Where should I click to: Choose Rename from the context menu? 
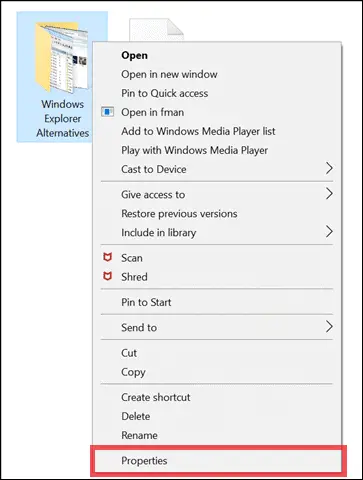217,435
